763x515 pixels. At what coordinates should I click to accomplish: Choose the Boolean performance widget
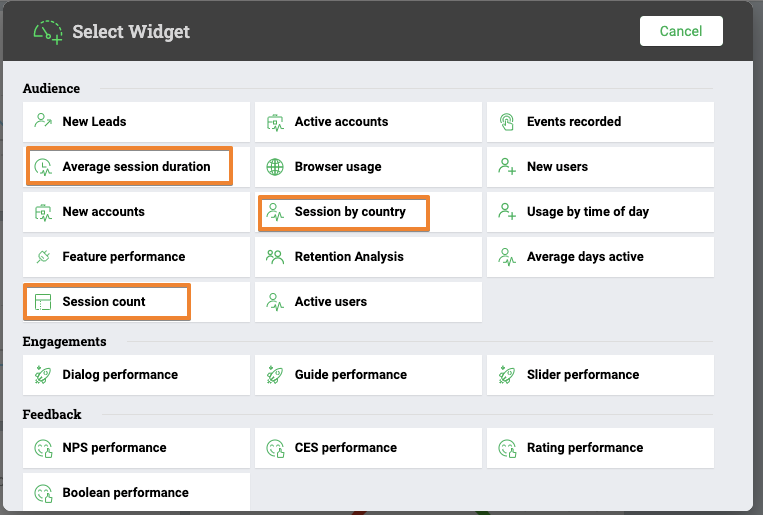136,492
